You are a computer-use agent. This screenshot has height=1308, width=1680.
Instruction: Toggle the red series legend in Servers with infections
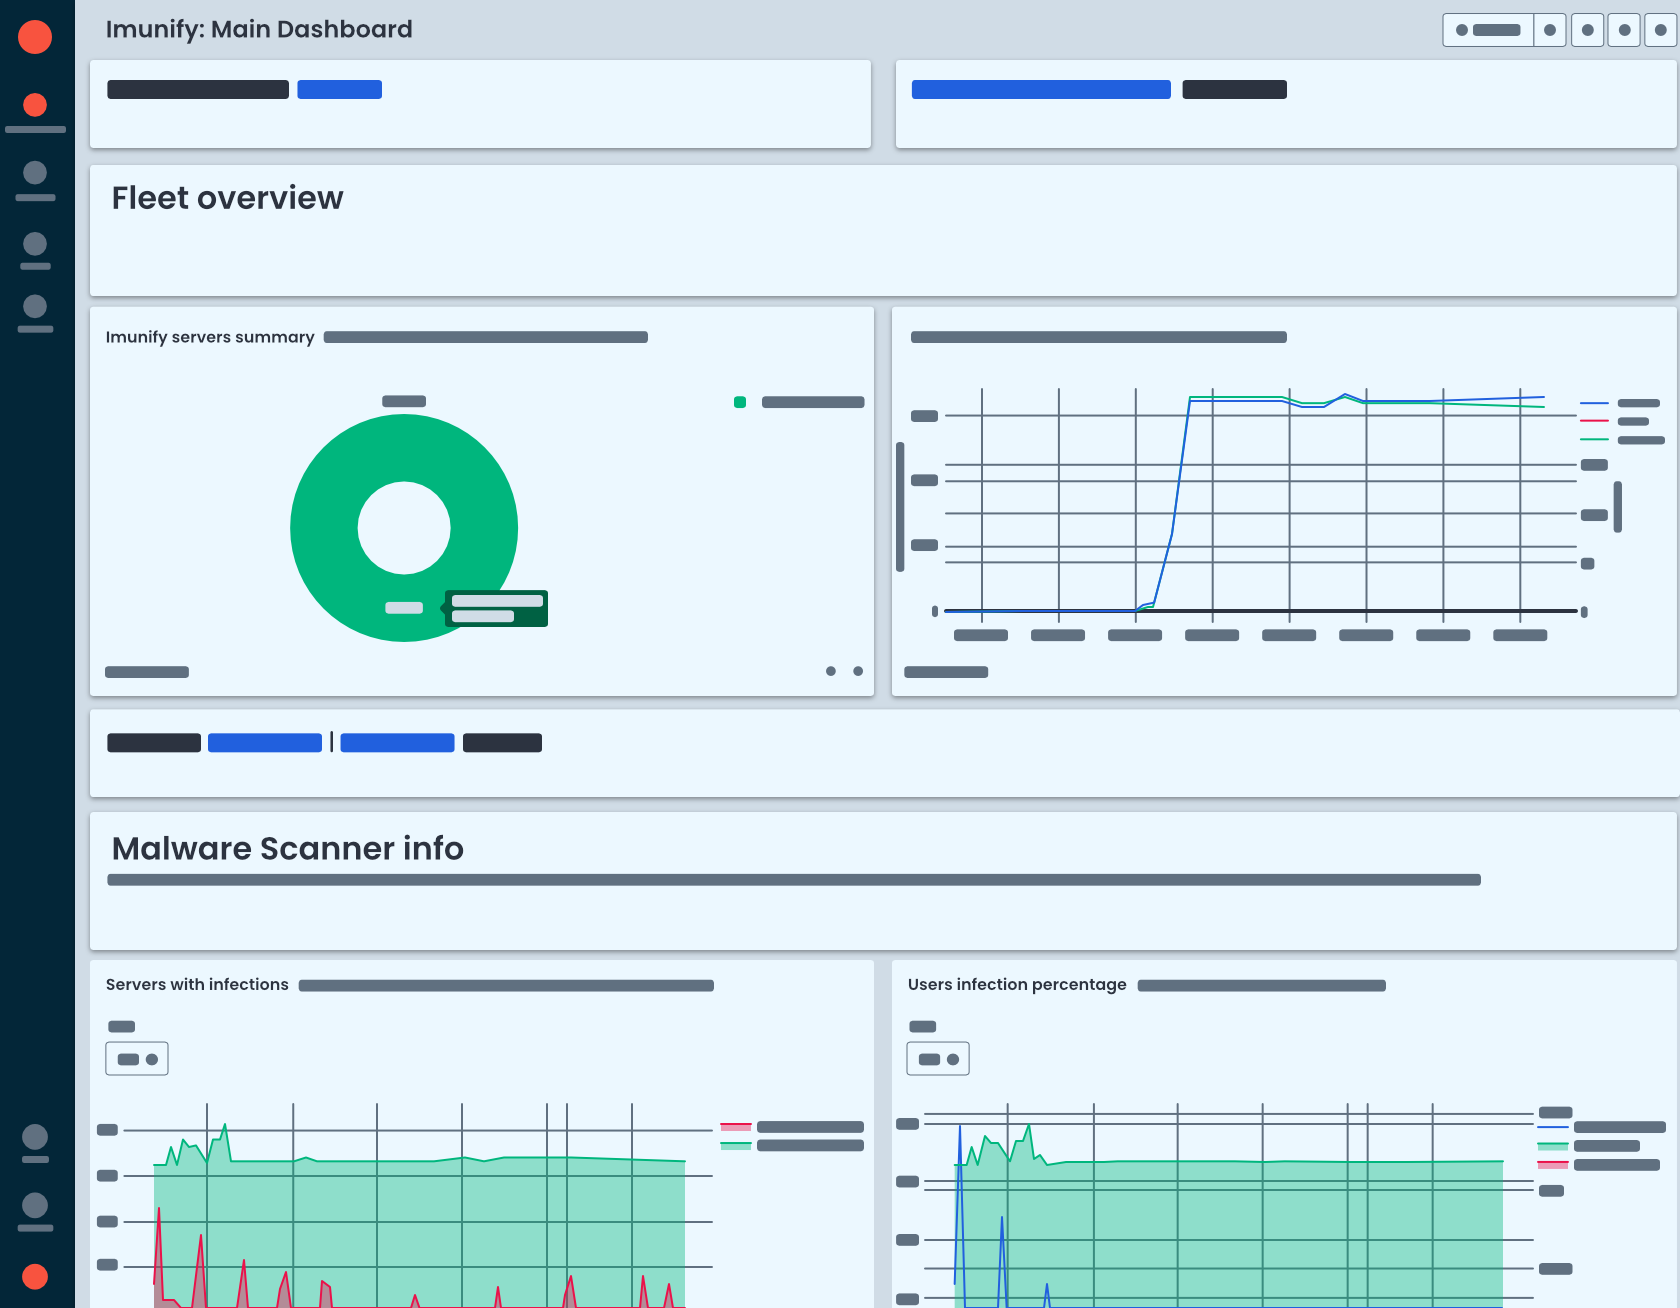(x=792, y=1127)
